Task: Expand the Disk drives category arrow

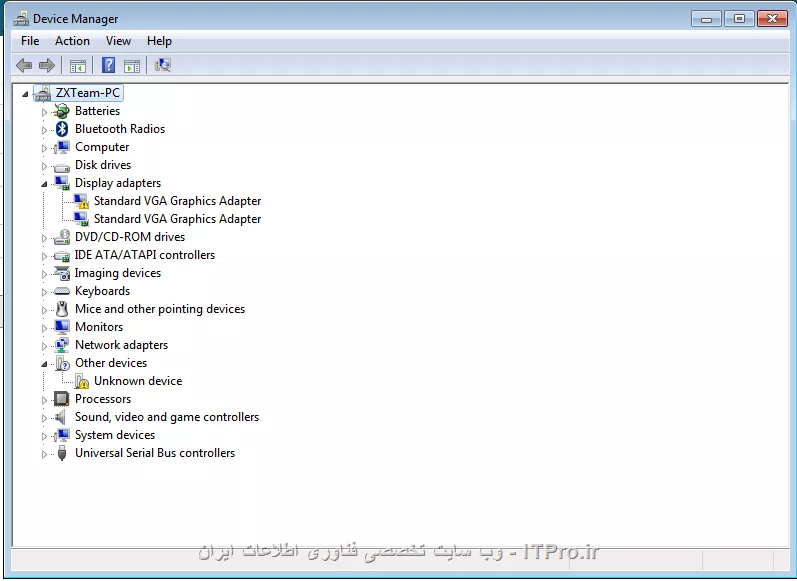Action: pyautogui.click(x=44, y=166)
